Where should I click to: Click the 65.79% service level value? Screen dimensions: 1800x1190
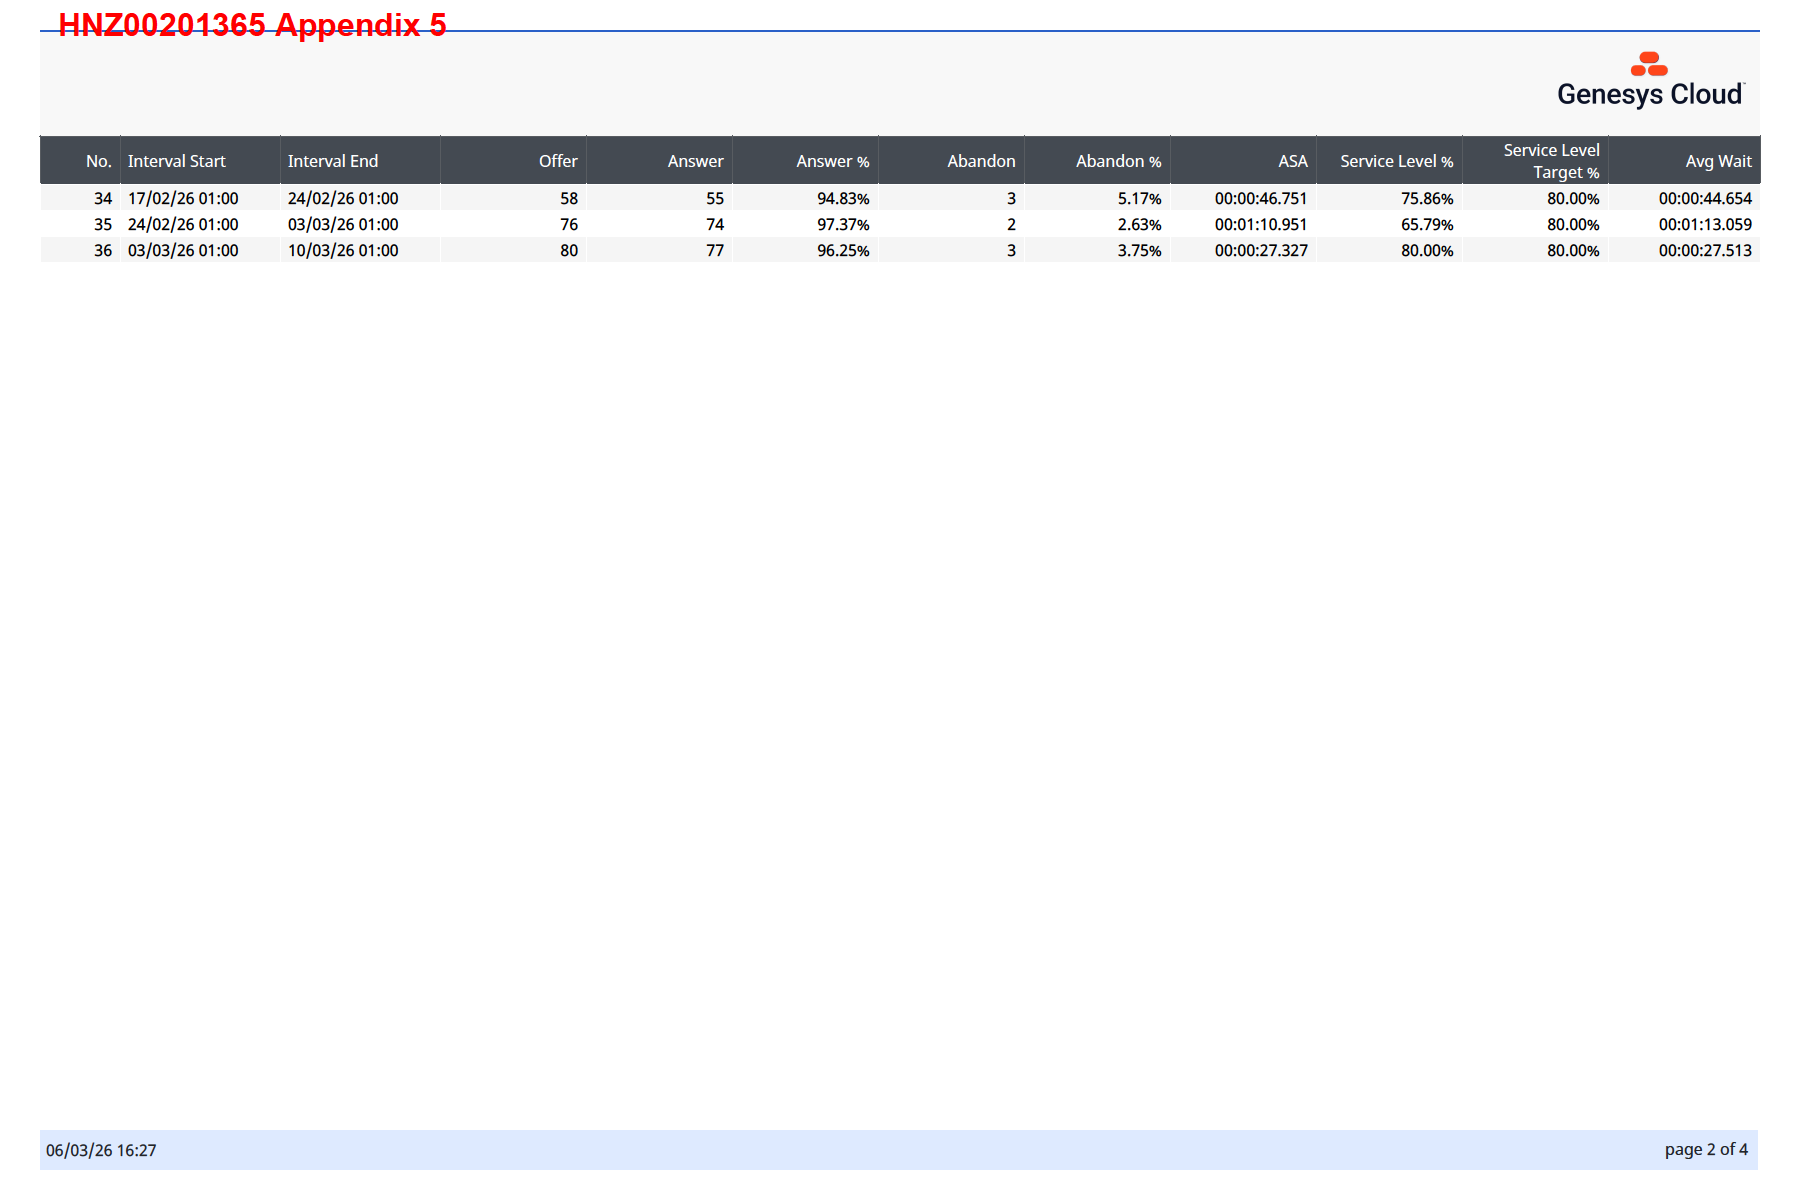coord(1426,224)
